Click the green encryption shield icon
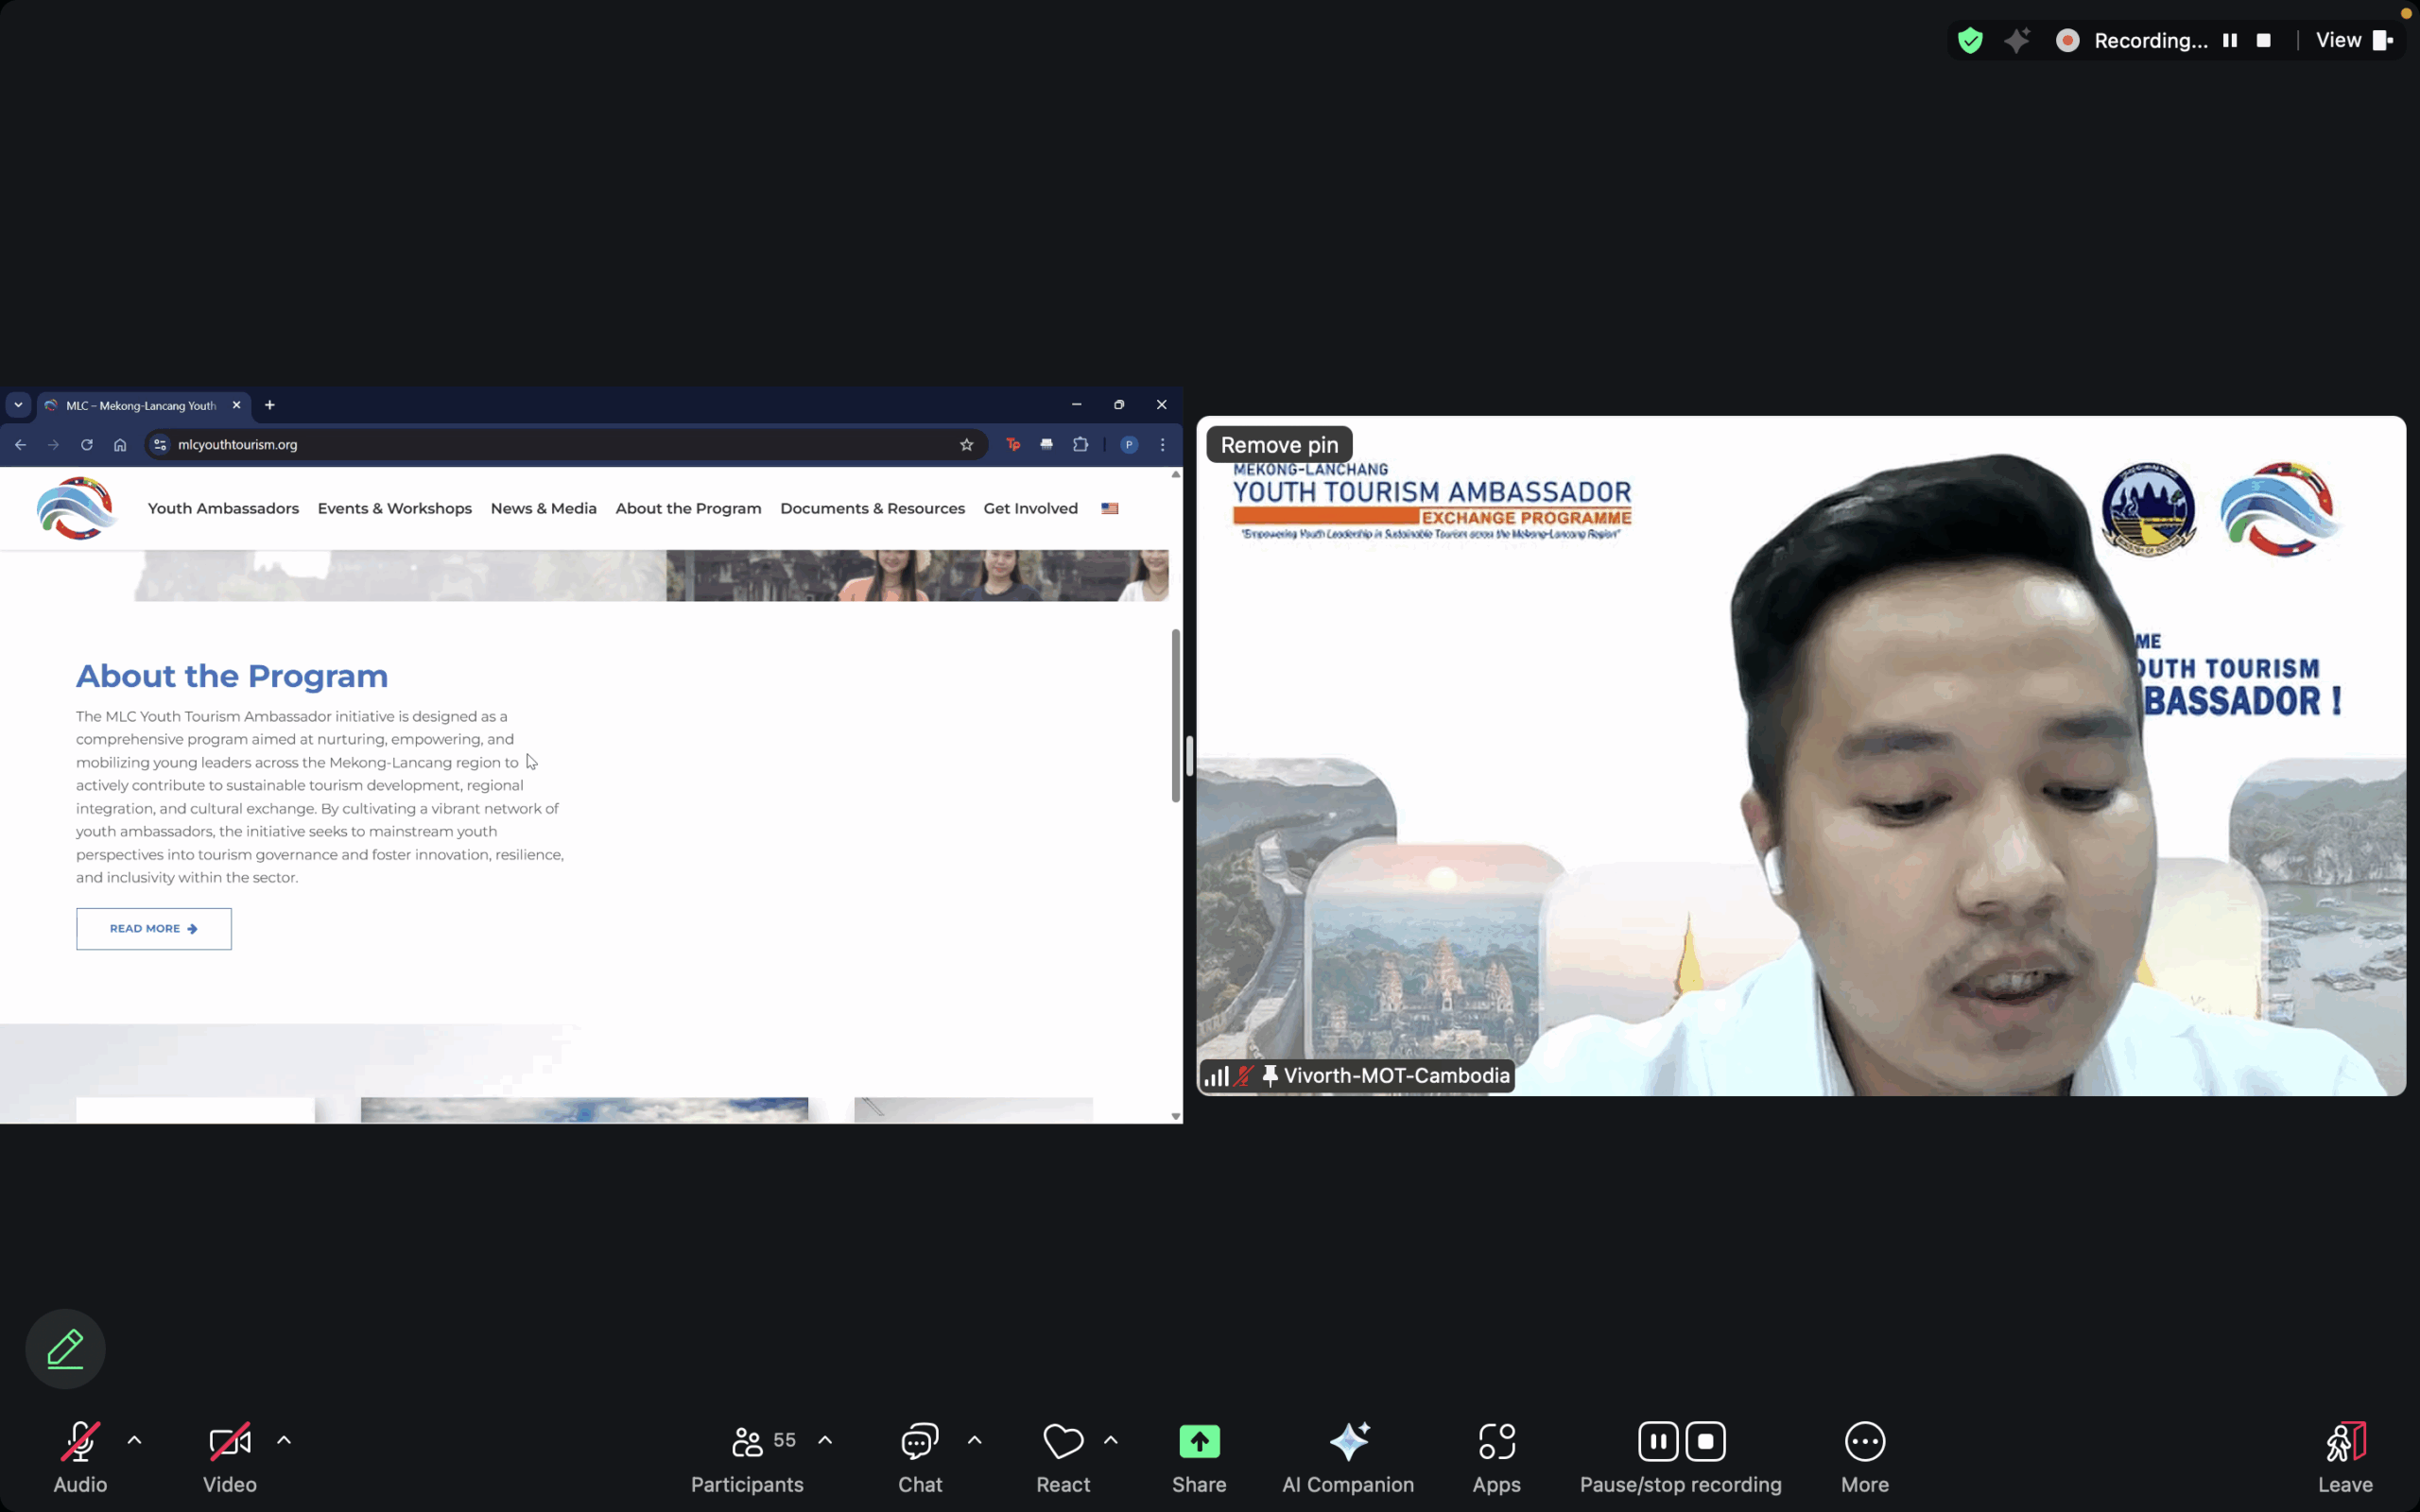This screenshot has width=2420, height=1512. pyautogui.click(x=1970, y=40)
